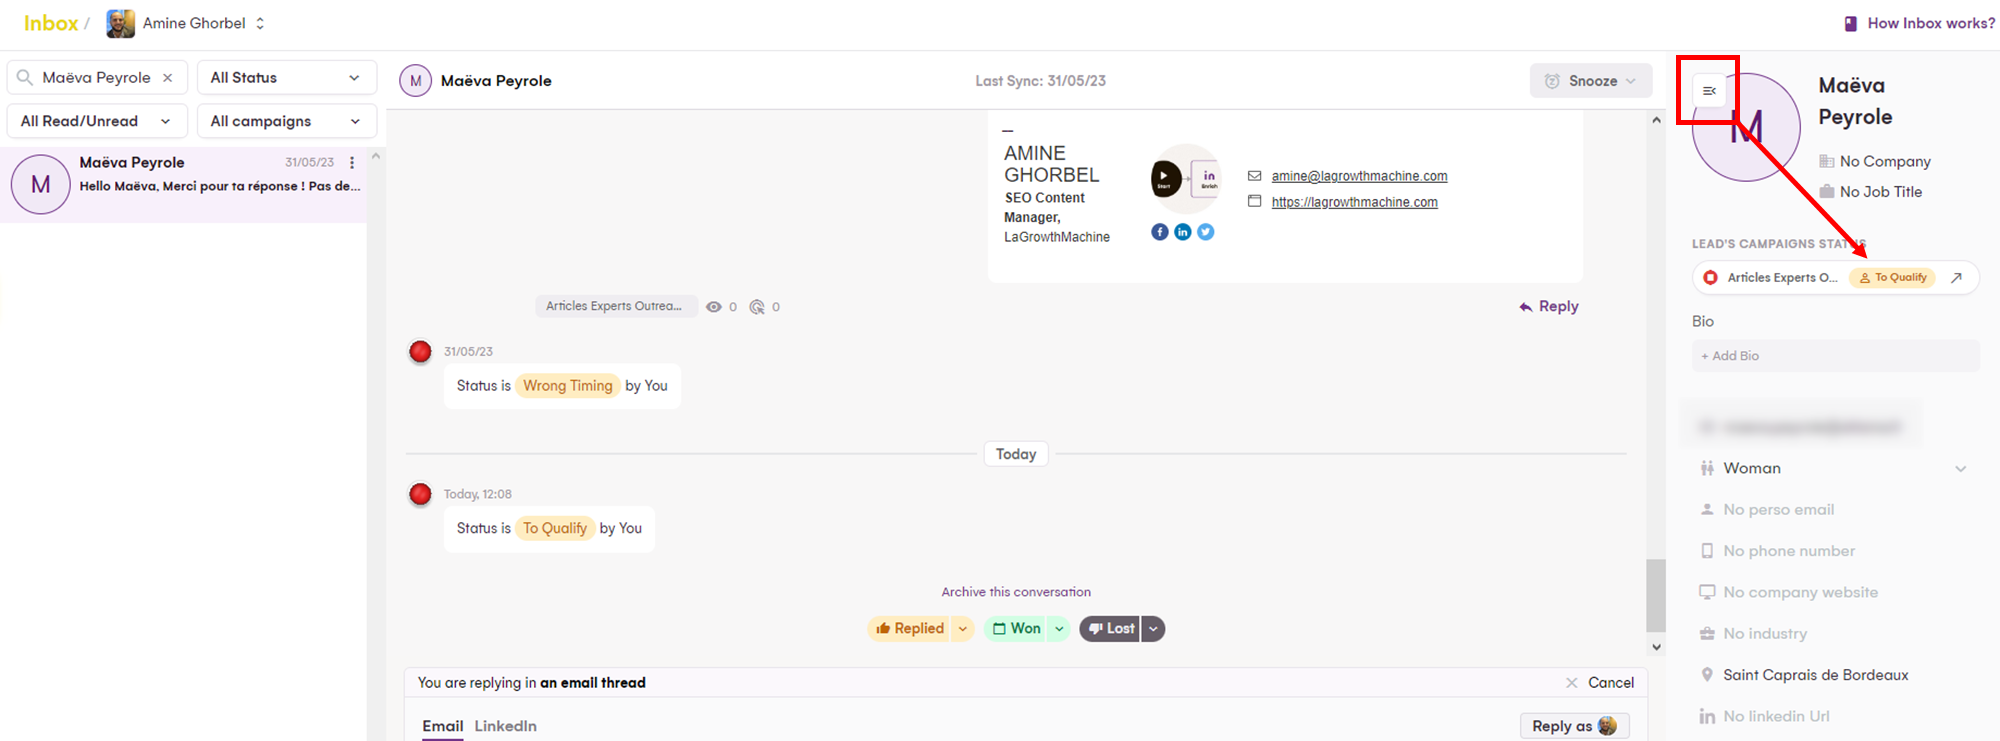
Task: Mark the conversation as Replied
Action: pos(910,629)
